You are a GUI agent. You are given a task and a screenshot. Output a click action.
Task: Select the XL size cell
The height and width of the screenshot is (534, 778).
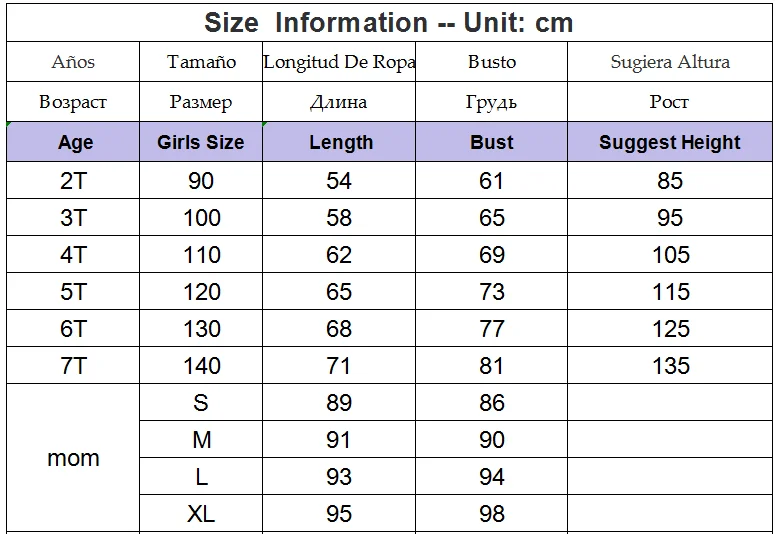click(201, 514)
